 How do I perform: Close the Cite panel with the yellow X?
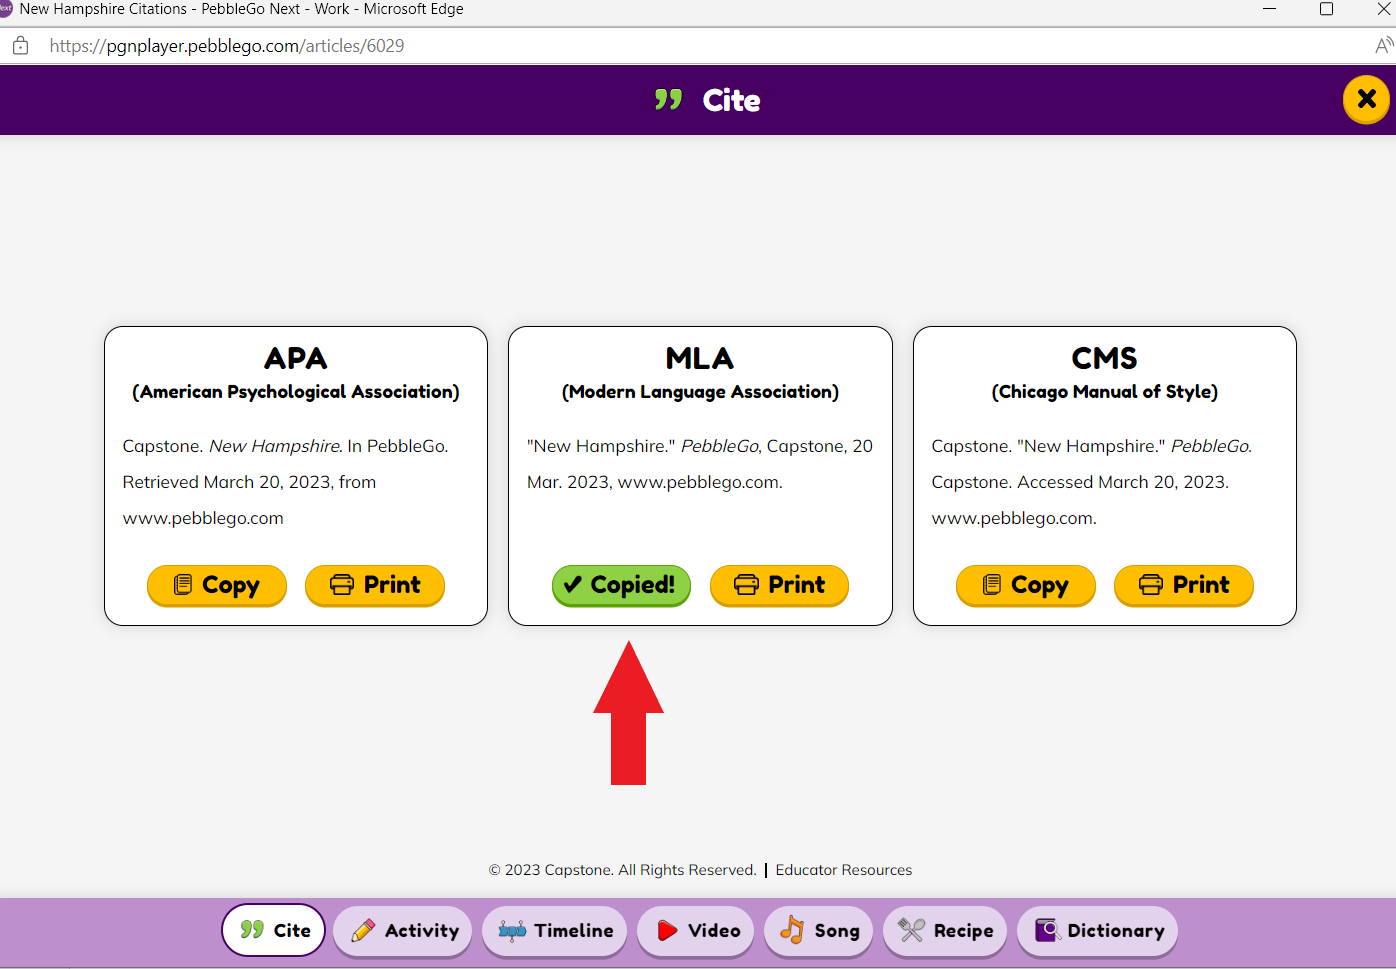click(x=1366, y=100)
